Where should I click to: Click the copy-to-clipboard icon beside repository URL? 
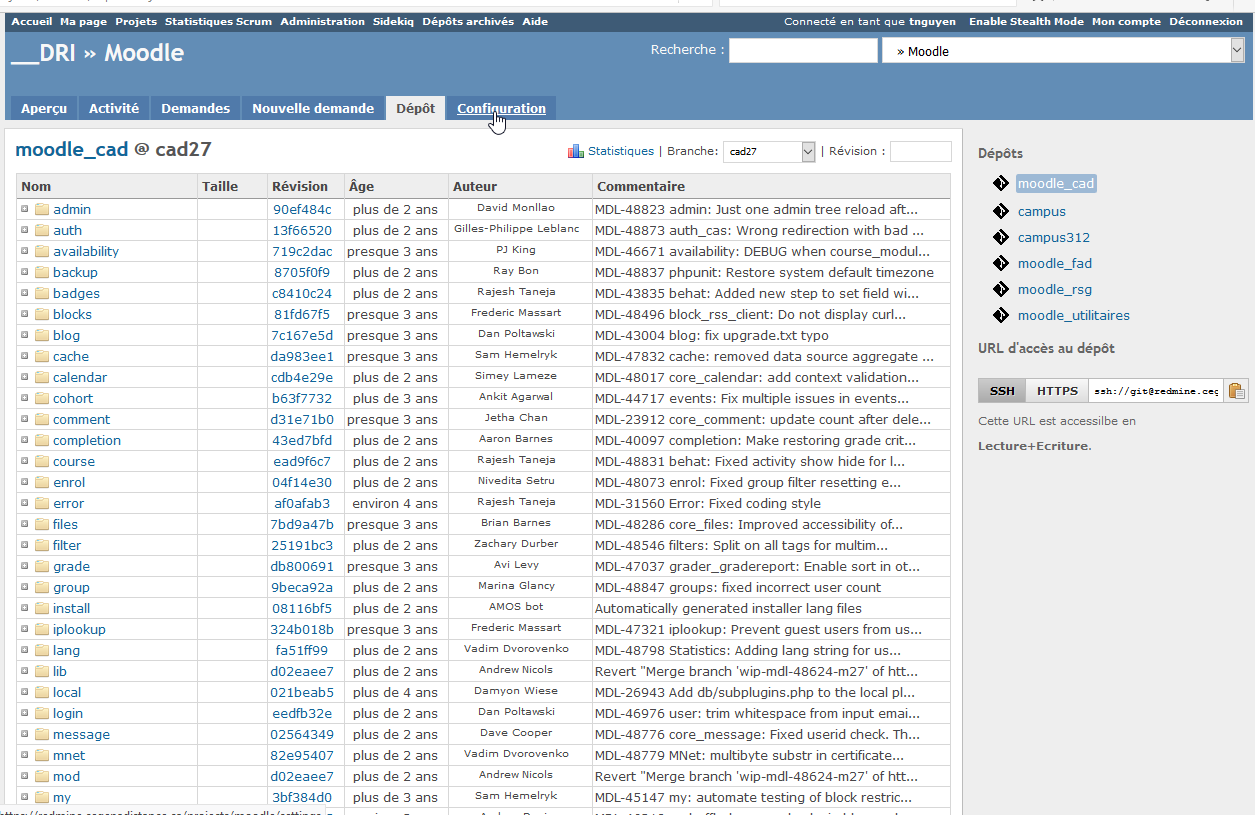1237,391
